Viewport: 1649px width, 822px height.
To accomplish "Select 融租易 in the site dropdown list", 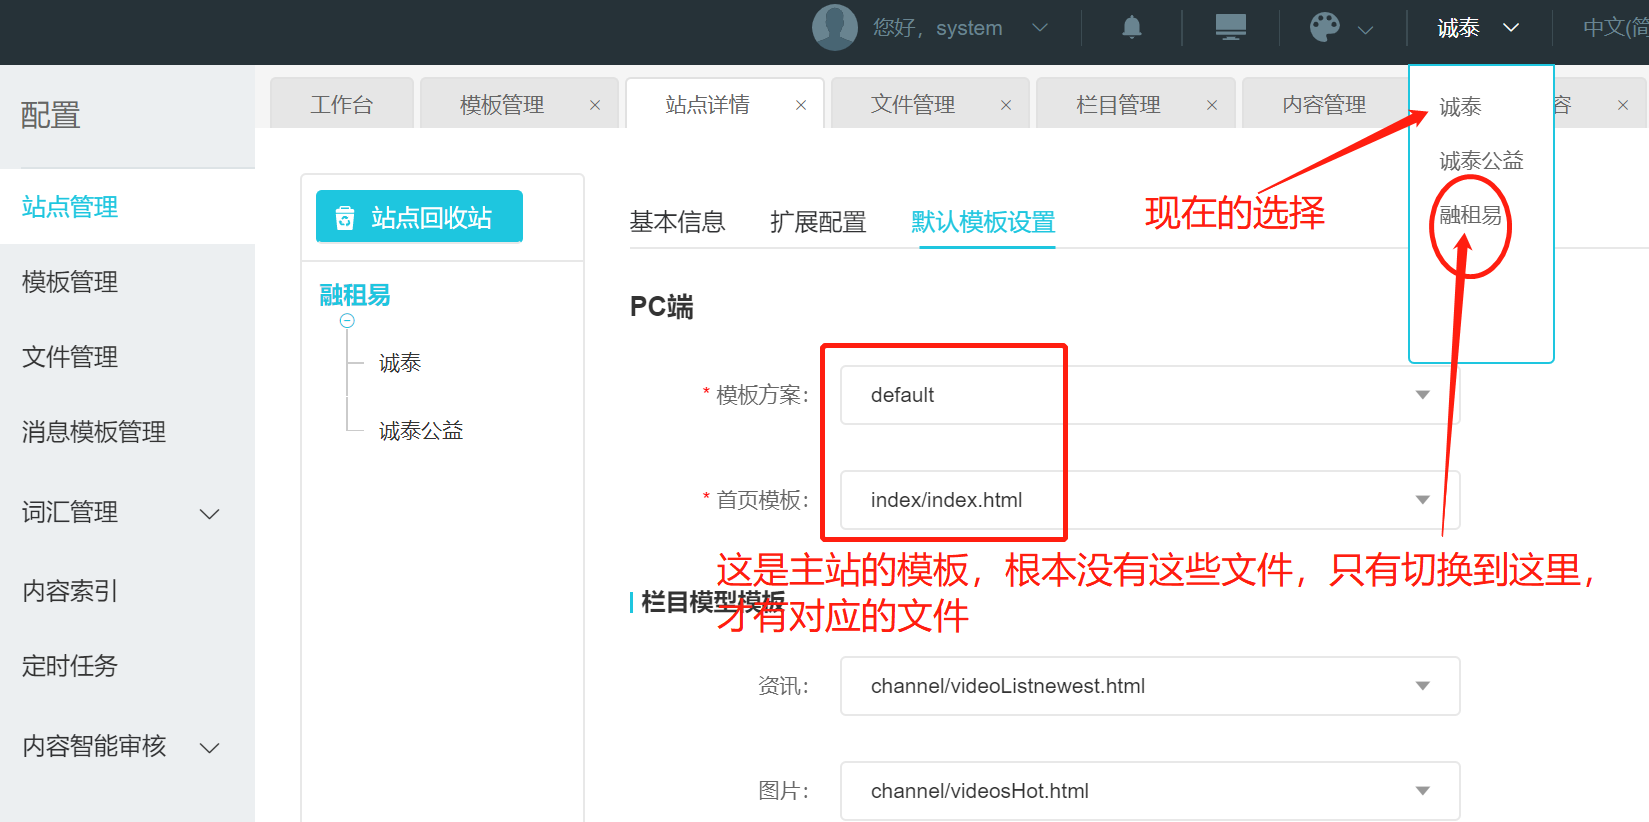I will point(1470,215).
